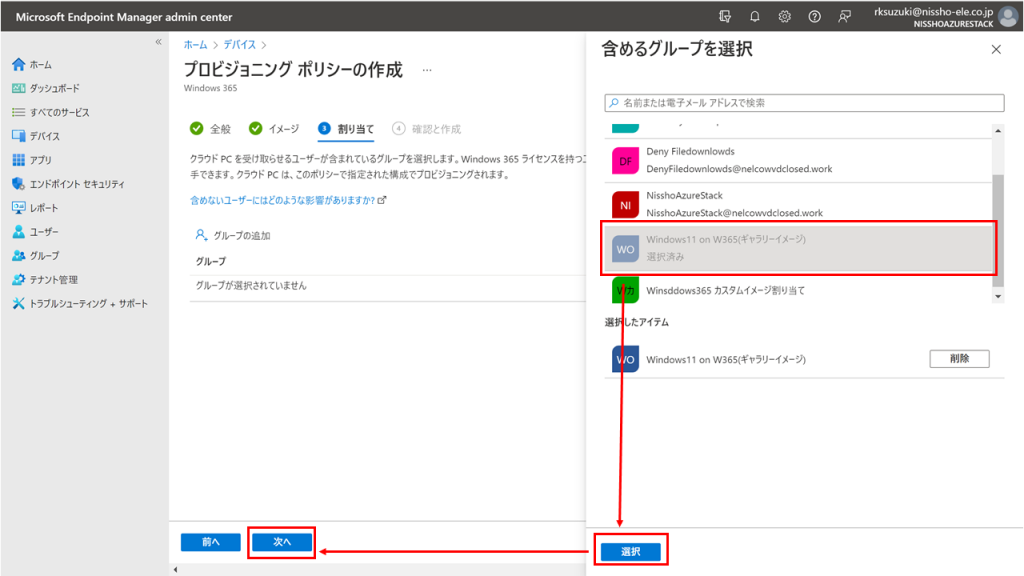Open ダッシュボード in sidebar
1024x576 pixels.
point(46,88)
